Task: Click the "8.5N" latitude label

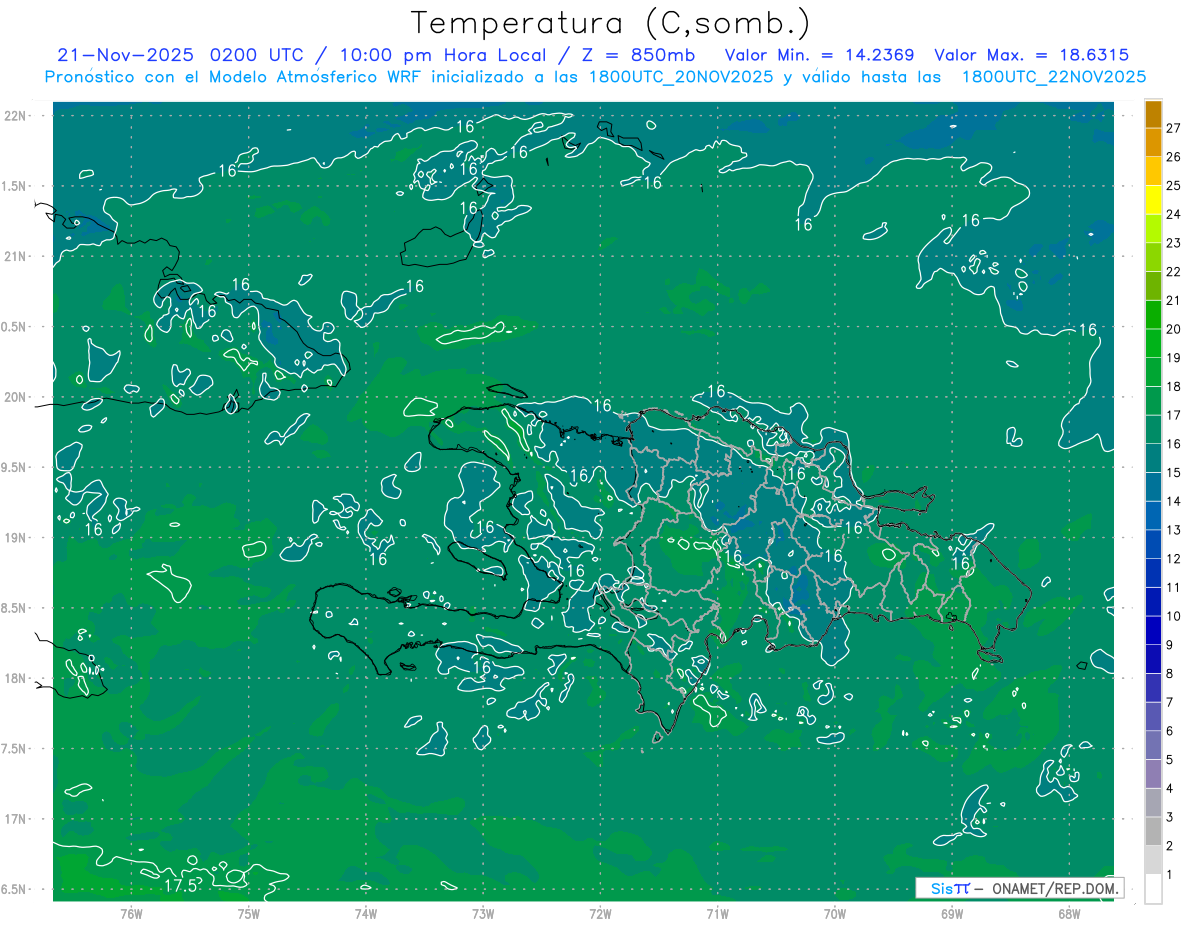Action: tap(15, 609)
